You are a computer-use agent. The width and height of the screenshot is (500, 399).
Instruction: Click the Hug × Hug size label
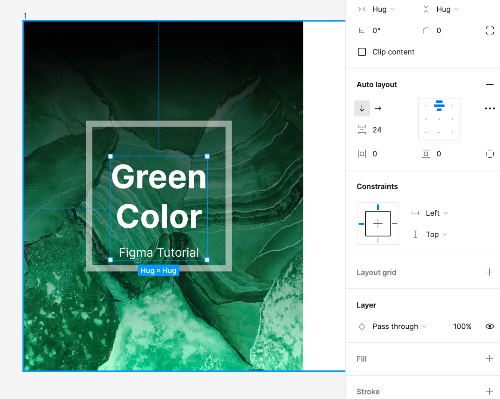(158, 270)
